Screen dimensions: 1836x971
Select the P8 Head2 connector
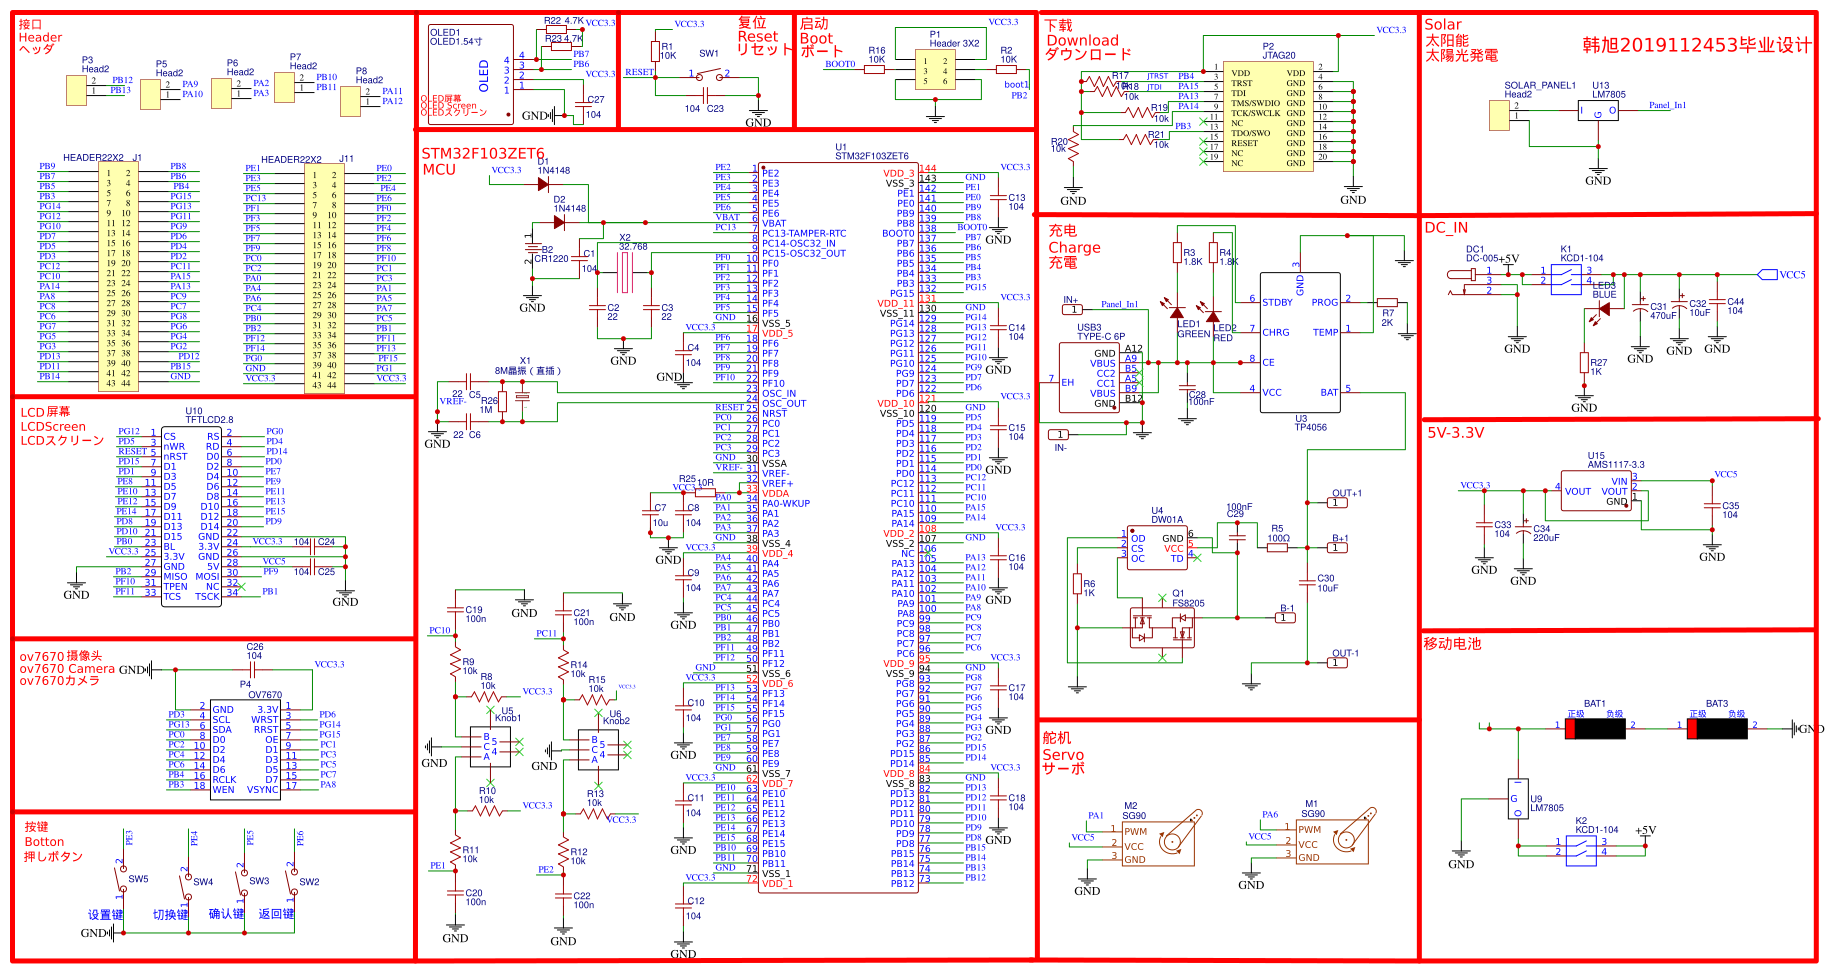pyautogui.click(x=351, y=101)
